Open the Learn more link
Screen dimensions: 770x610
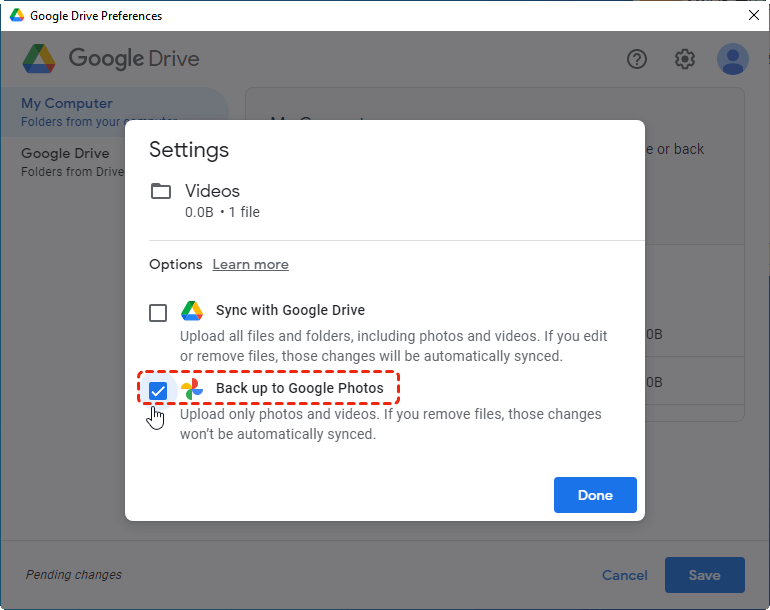click(x=250, y=265)
